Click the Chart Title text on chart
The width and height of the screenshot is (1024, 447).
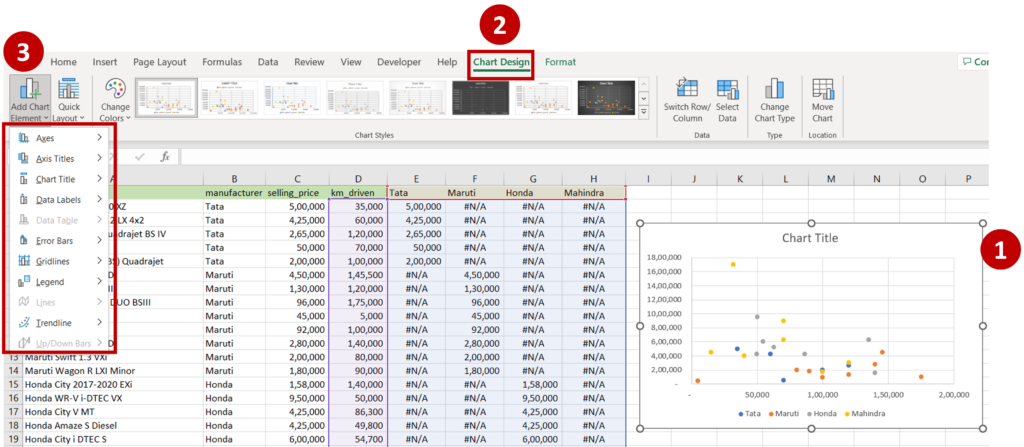810,239
